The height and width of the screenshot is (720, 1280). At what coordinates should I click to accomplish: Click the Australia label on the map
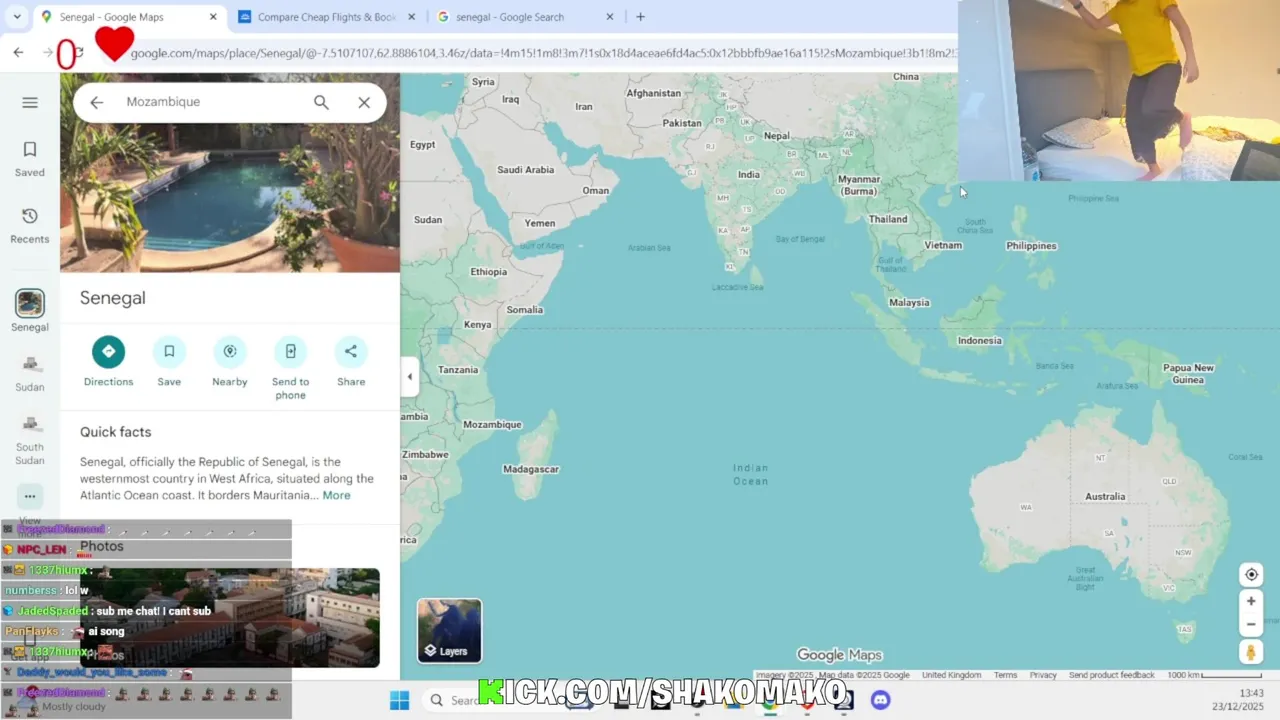tap(1105, 496)
